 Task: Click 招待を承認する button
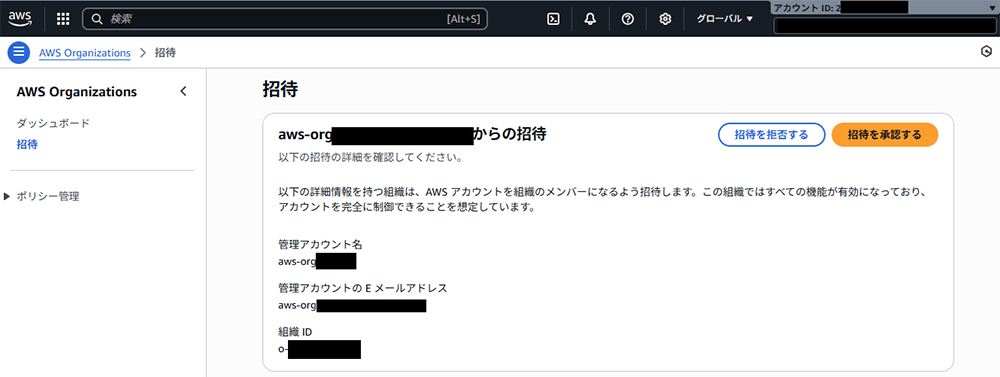point(885,135)
